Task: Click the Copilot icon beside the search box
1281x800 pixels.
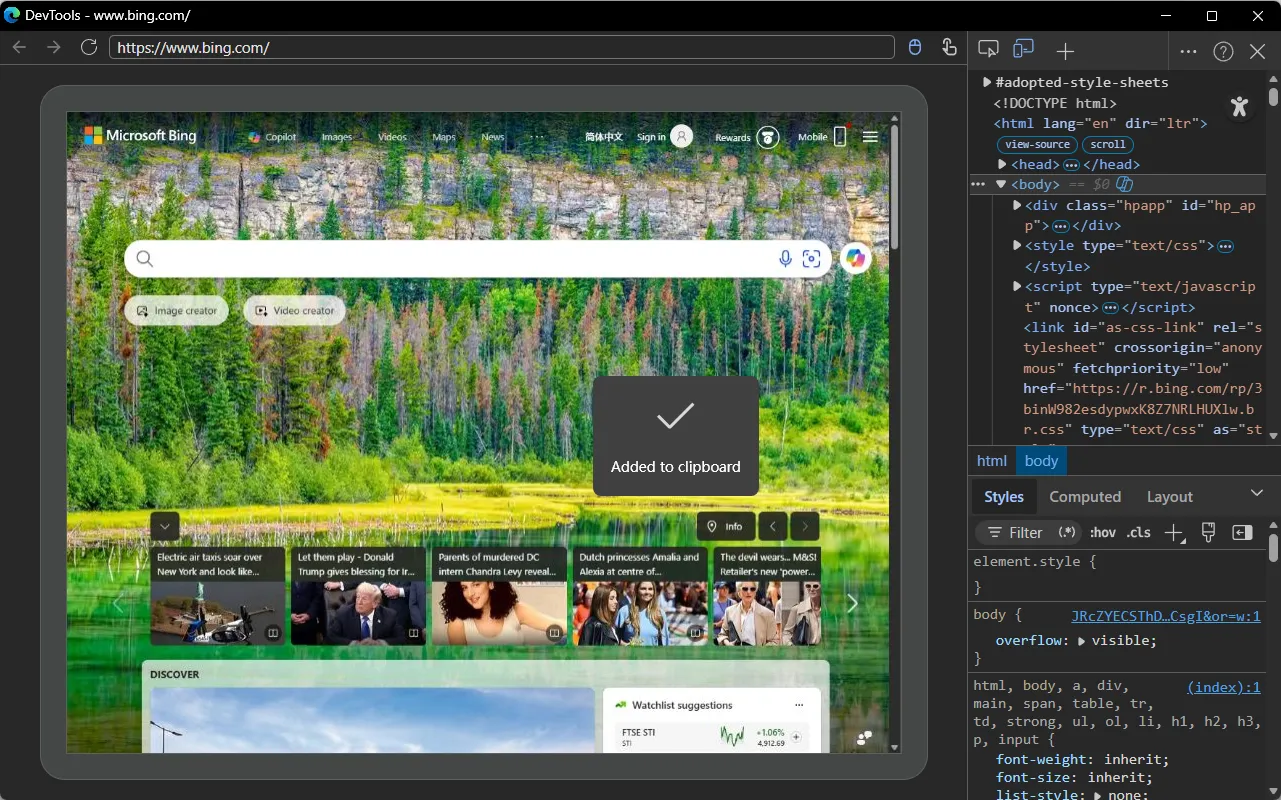Action: [x=855, y=259]
